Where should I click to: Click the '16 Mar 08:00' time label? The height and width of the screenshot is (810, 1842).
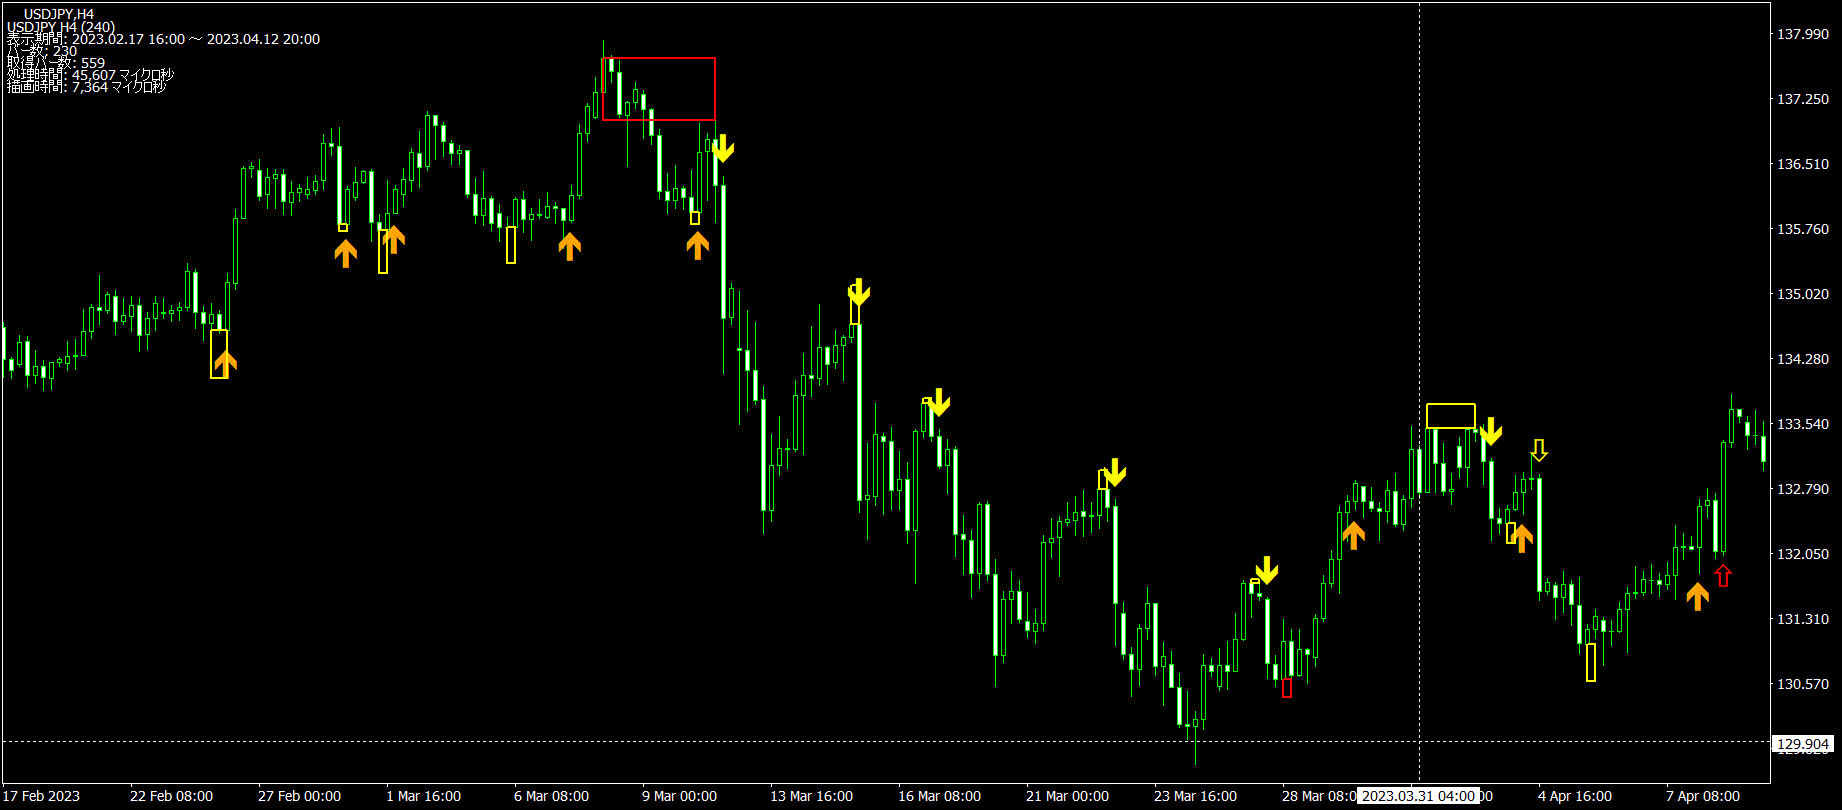pos(939,796)
